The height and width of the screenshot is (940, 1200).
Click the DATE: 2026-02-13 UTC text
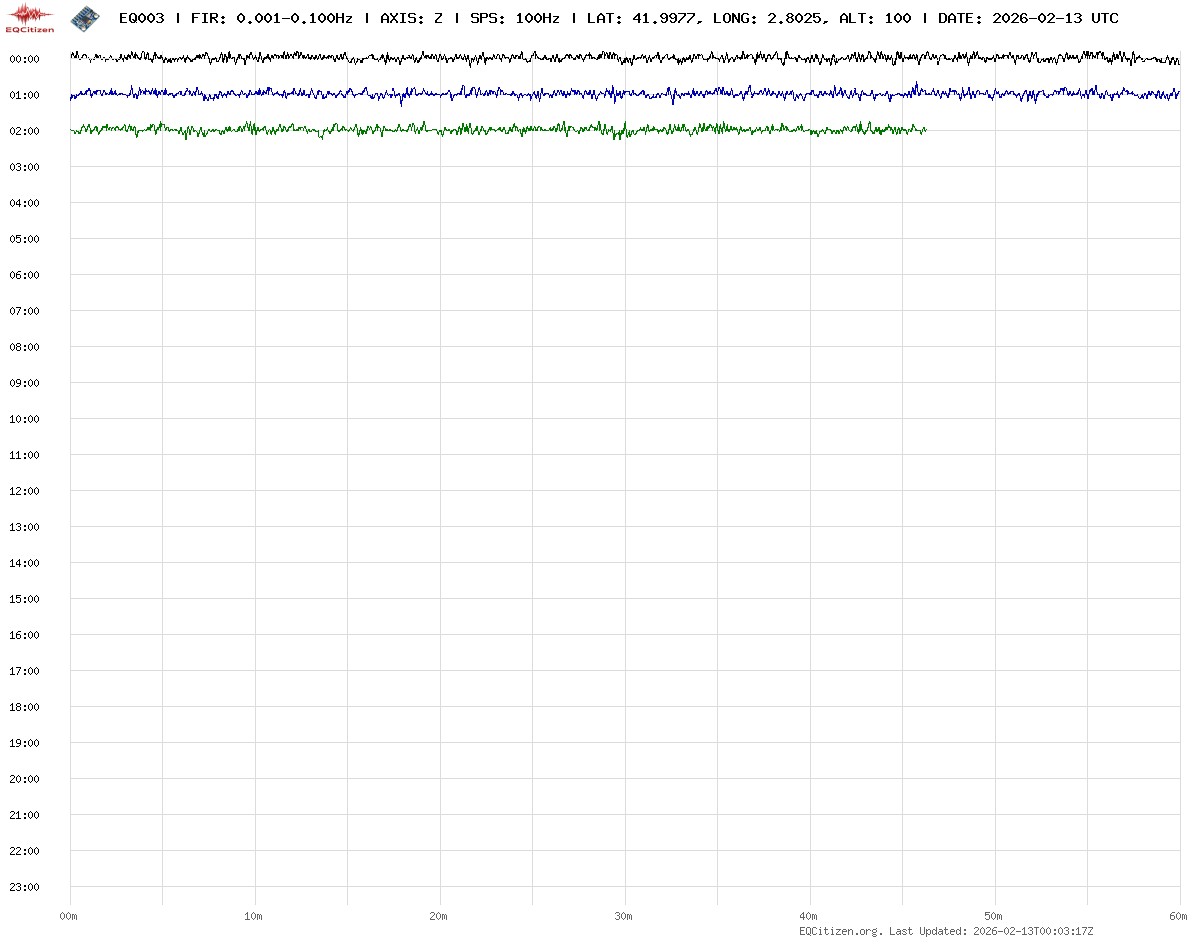coord(1028,19)
